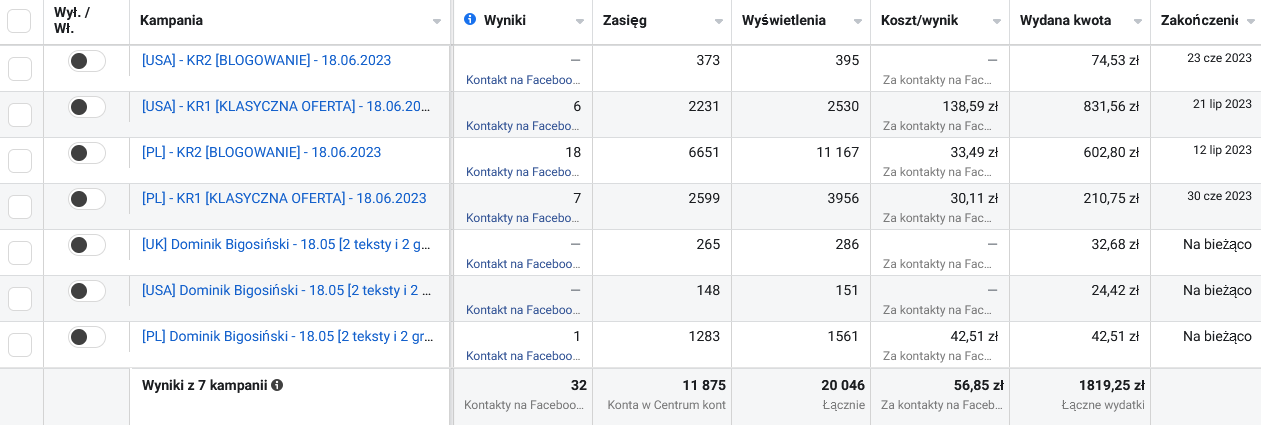Image resolution: width=1261 pixels, height=425 pixels.
Task: Toggle the PL KR1 KLASYCZNA OFERTA campaign switch
Action: pyautogui.click(x=86, y=199)
